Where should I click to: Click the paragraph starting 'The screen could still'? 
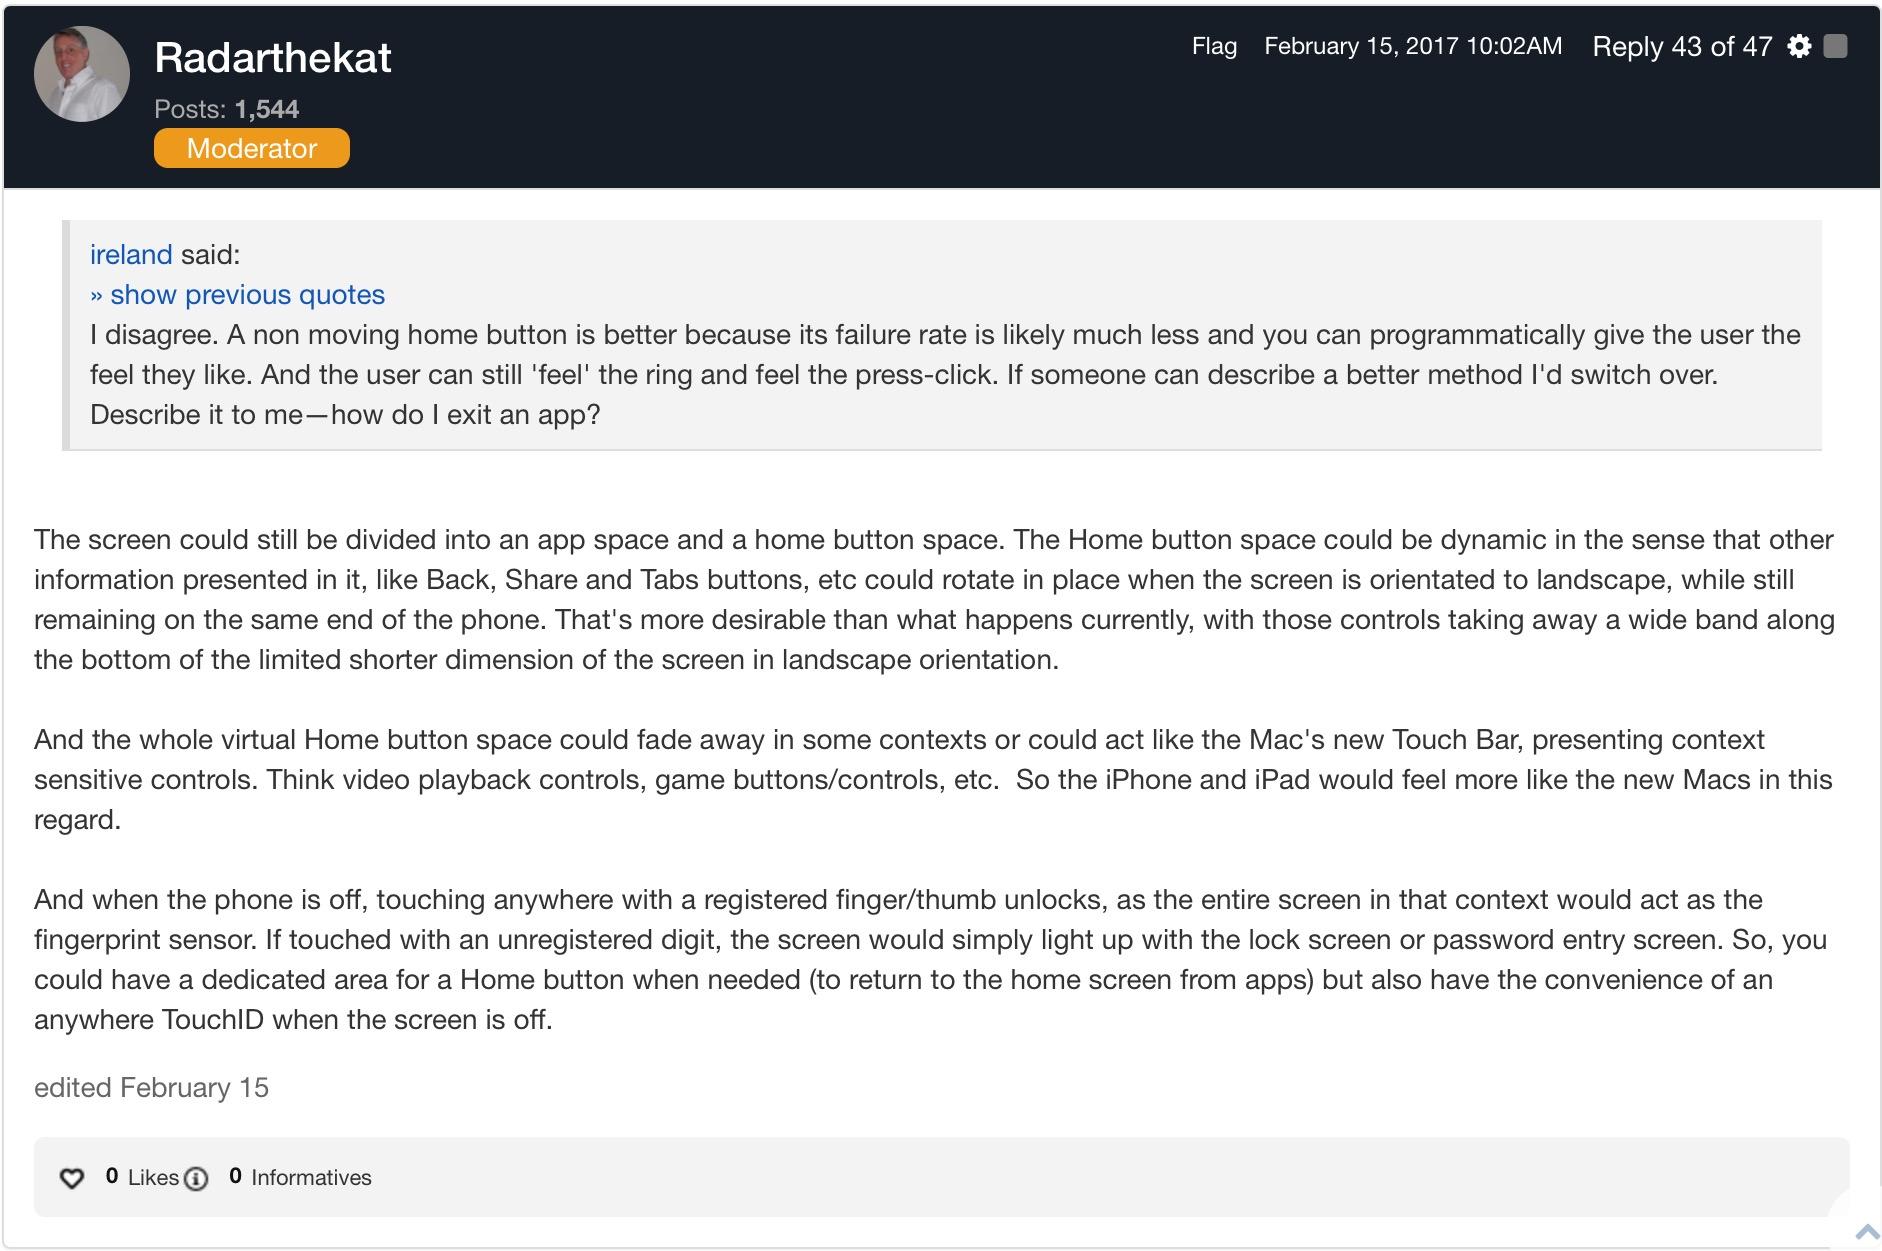(x=934, y=600)
